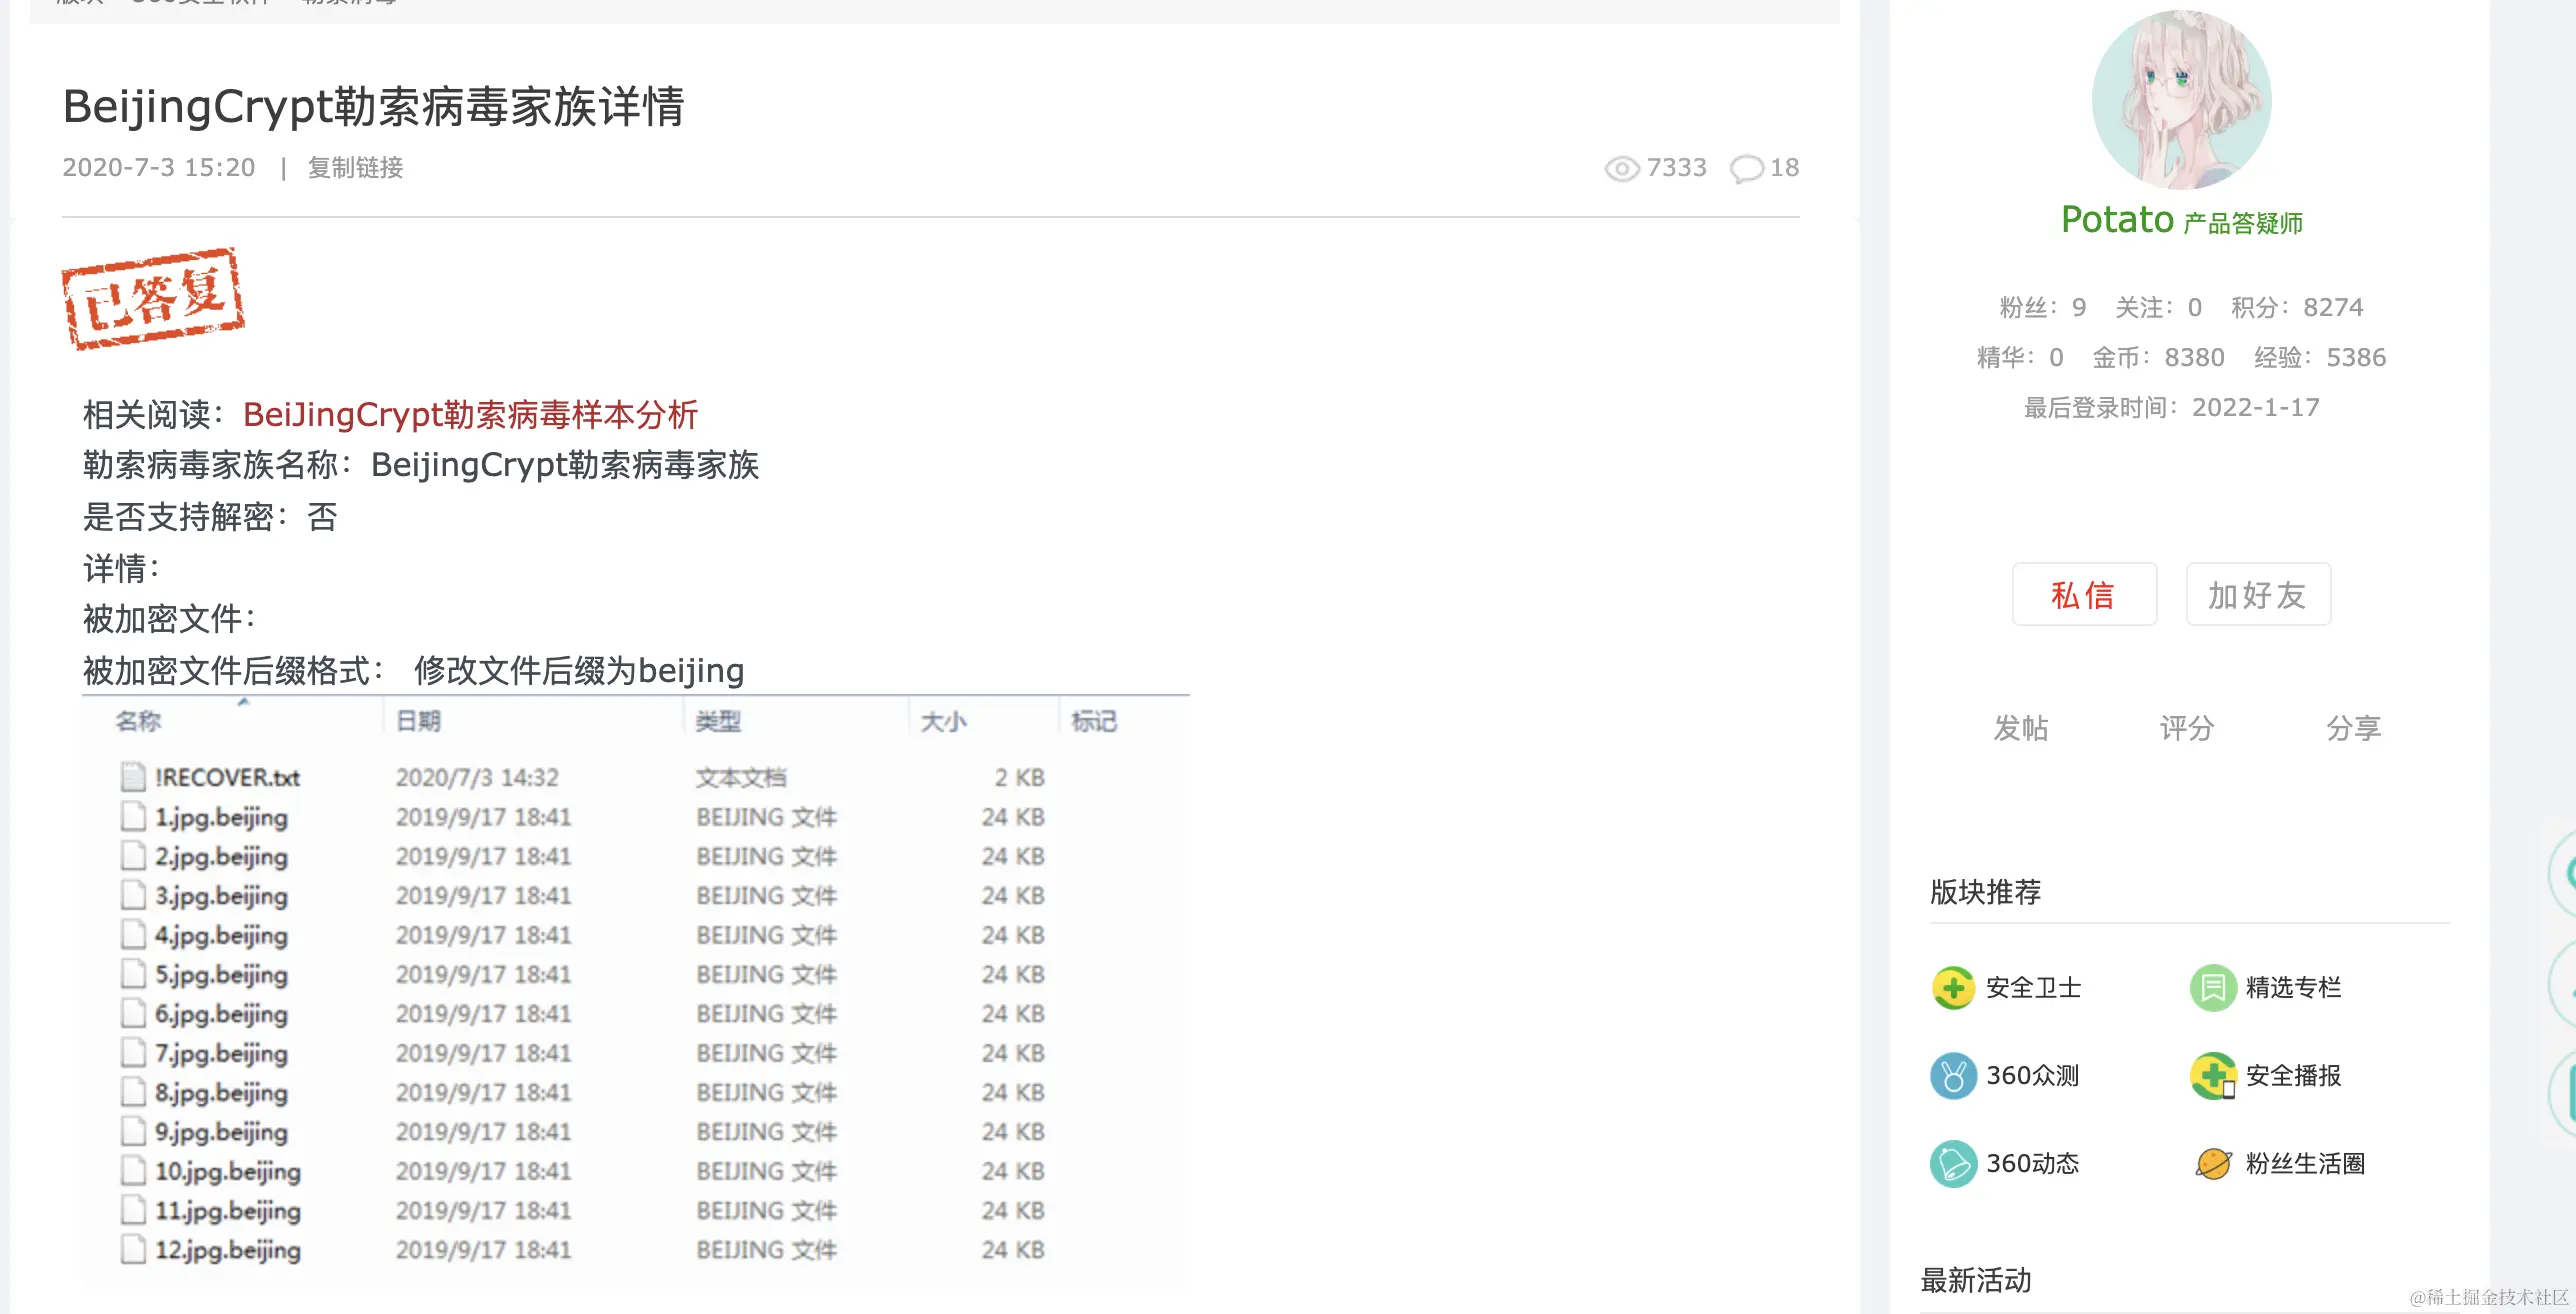
Task: Open 安全播报 via its icon
Action: tap(2213, 1076)
